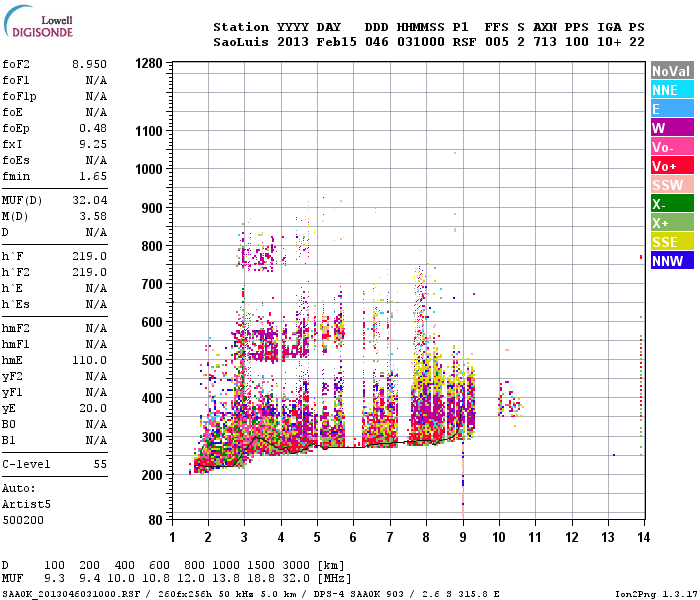Click the 3 MHz x-axis label
Viewport: 700px width, 600px height.
click(x=244, y=537)
